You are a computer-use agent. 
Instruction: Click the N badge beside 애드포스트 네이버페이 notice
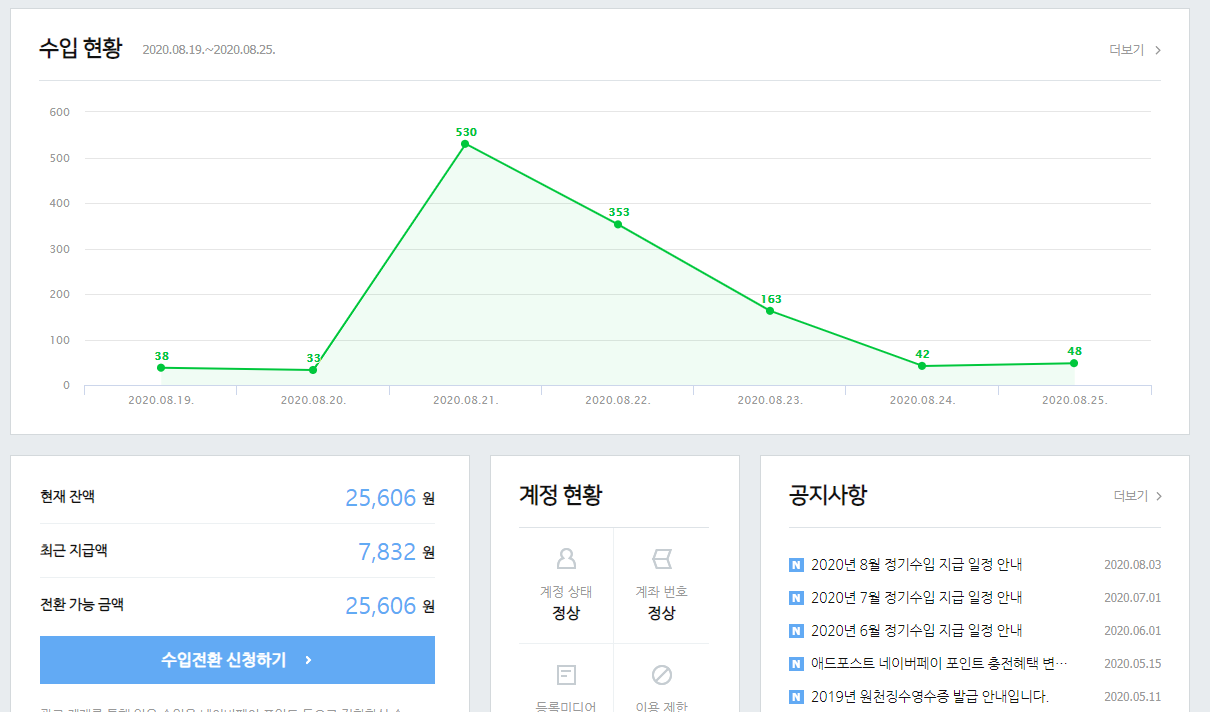796,664
